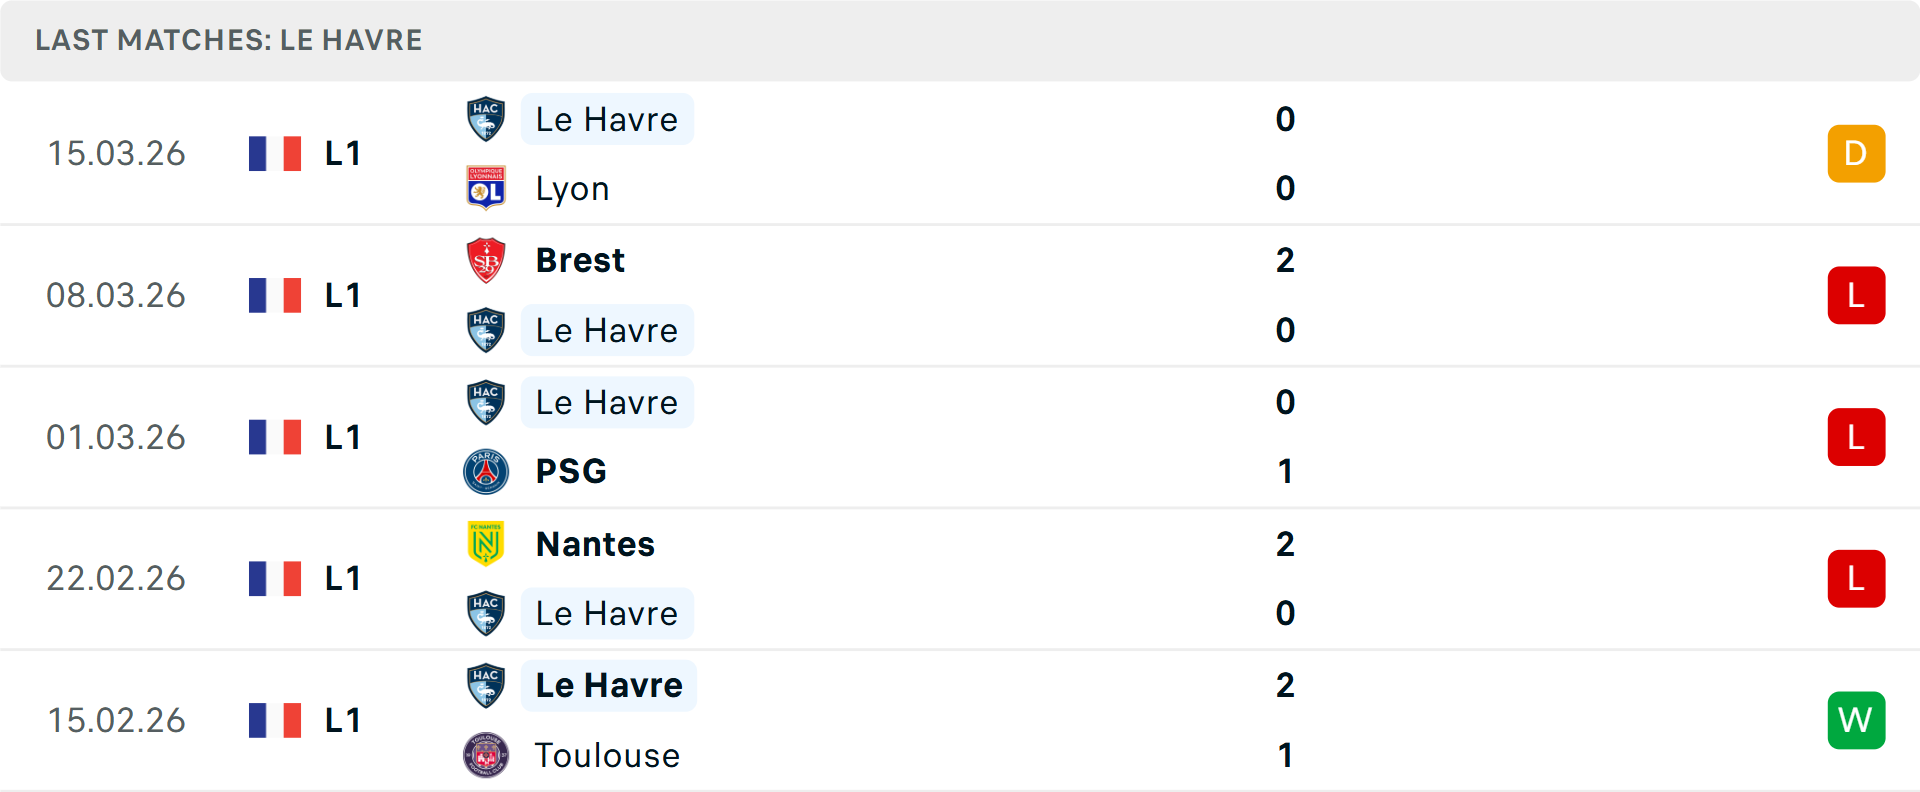This screenshot has height=792, width=1920.
Task: Click the Le Havre crest in the Brest match
Action: [x=485, y=330]
